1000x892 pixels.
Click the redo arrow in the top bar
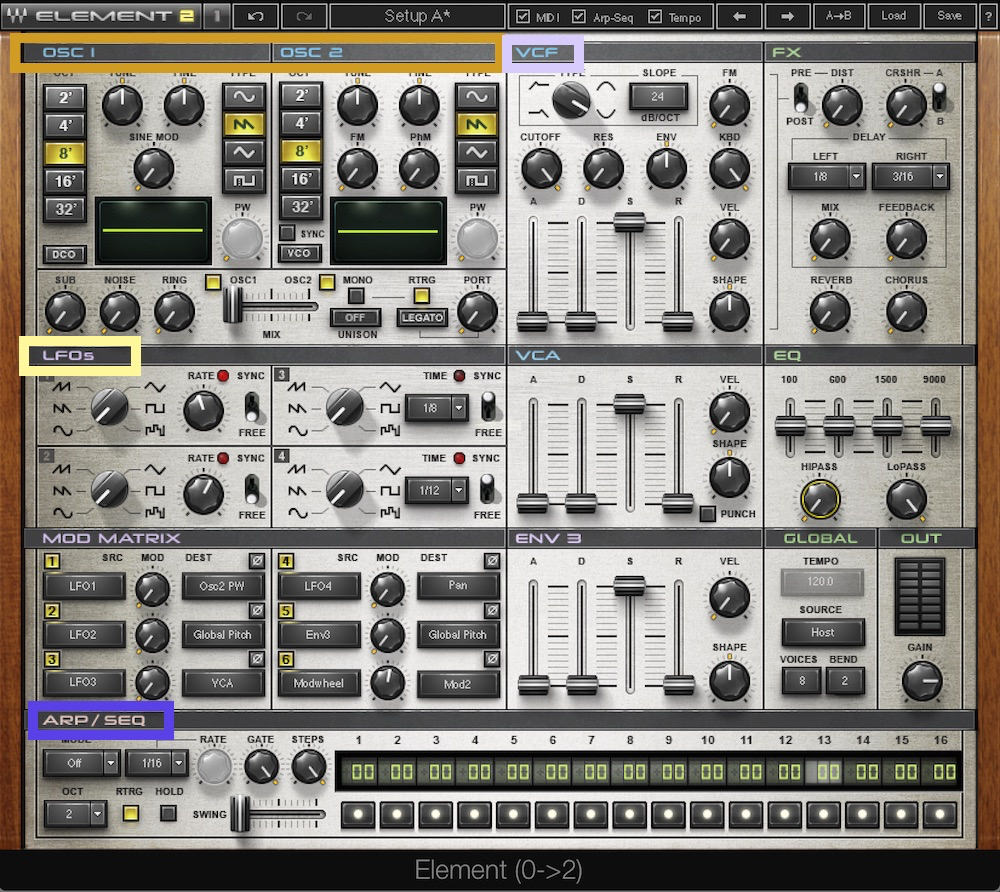(304, 16)
